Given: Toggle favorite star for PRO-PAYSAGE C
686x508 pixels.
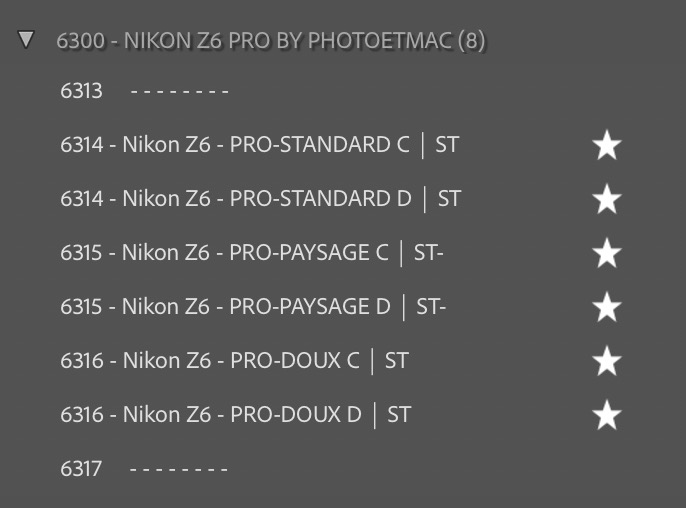Looking at the screenshot, I should pos(607,254).
